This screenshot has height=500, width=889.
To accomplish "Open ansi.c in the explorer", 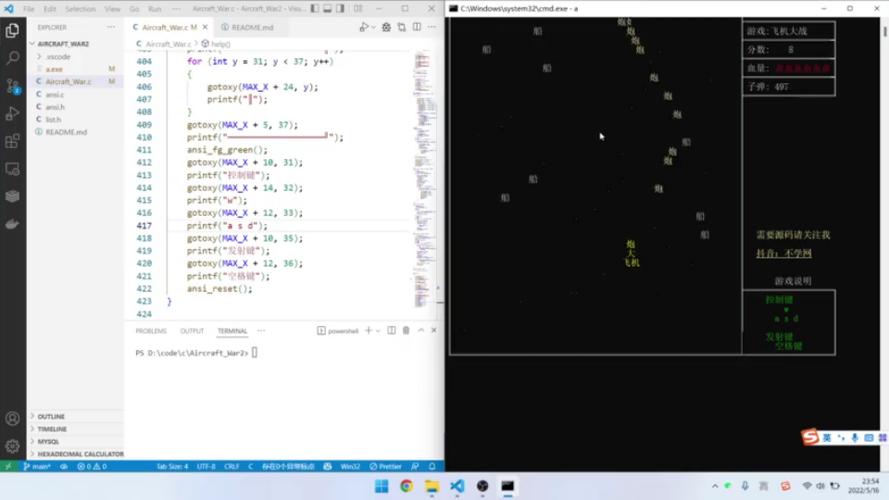I will pos(75,95).
